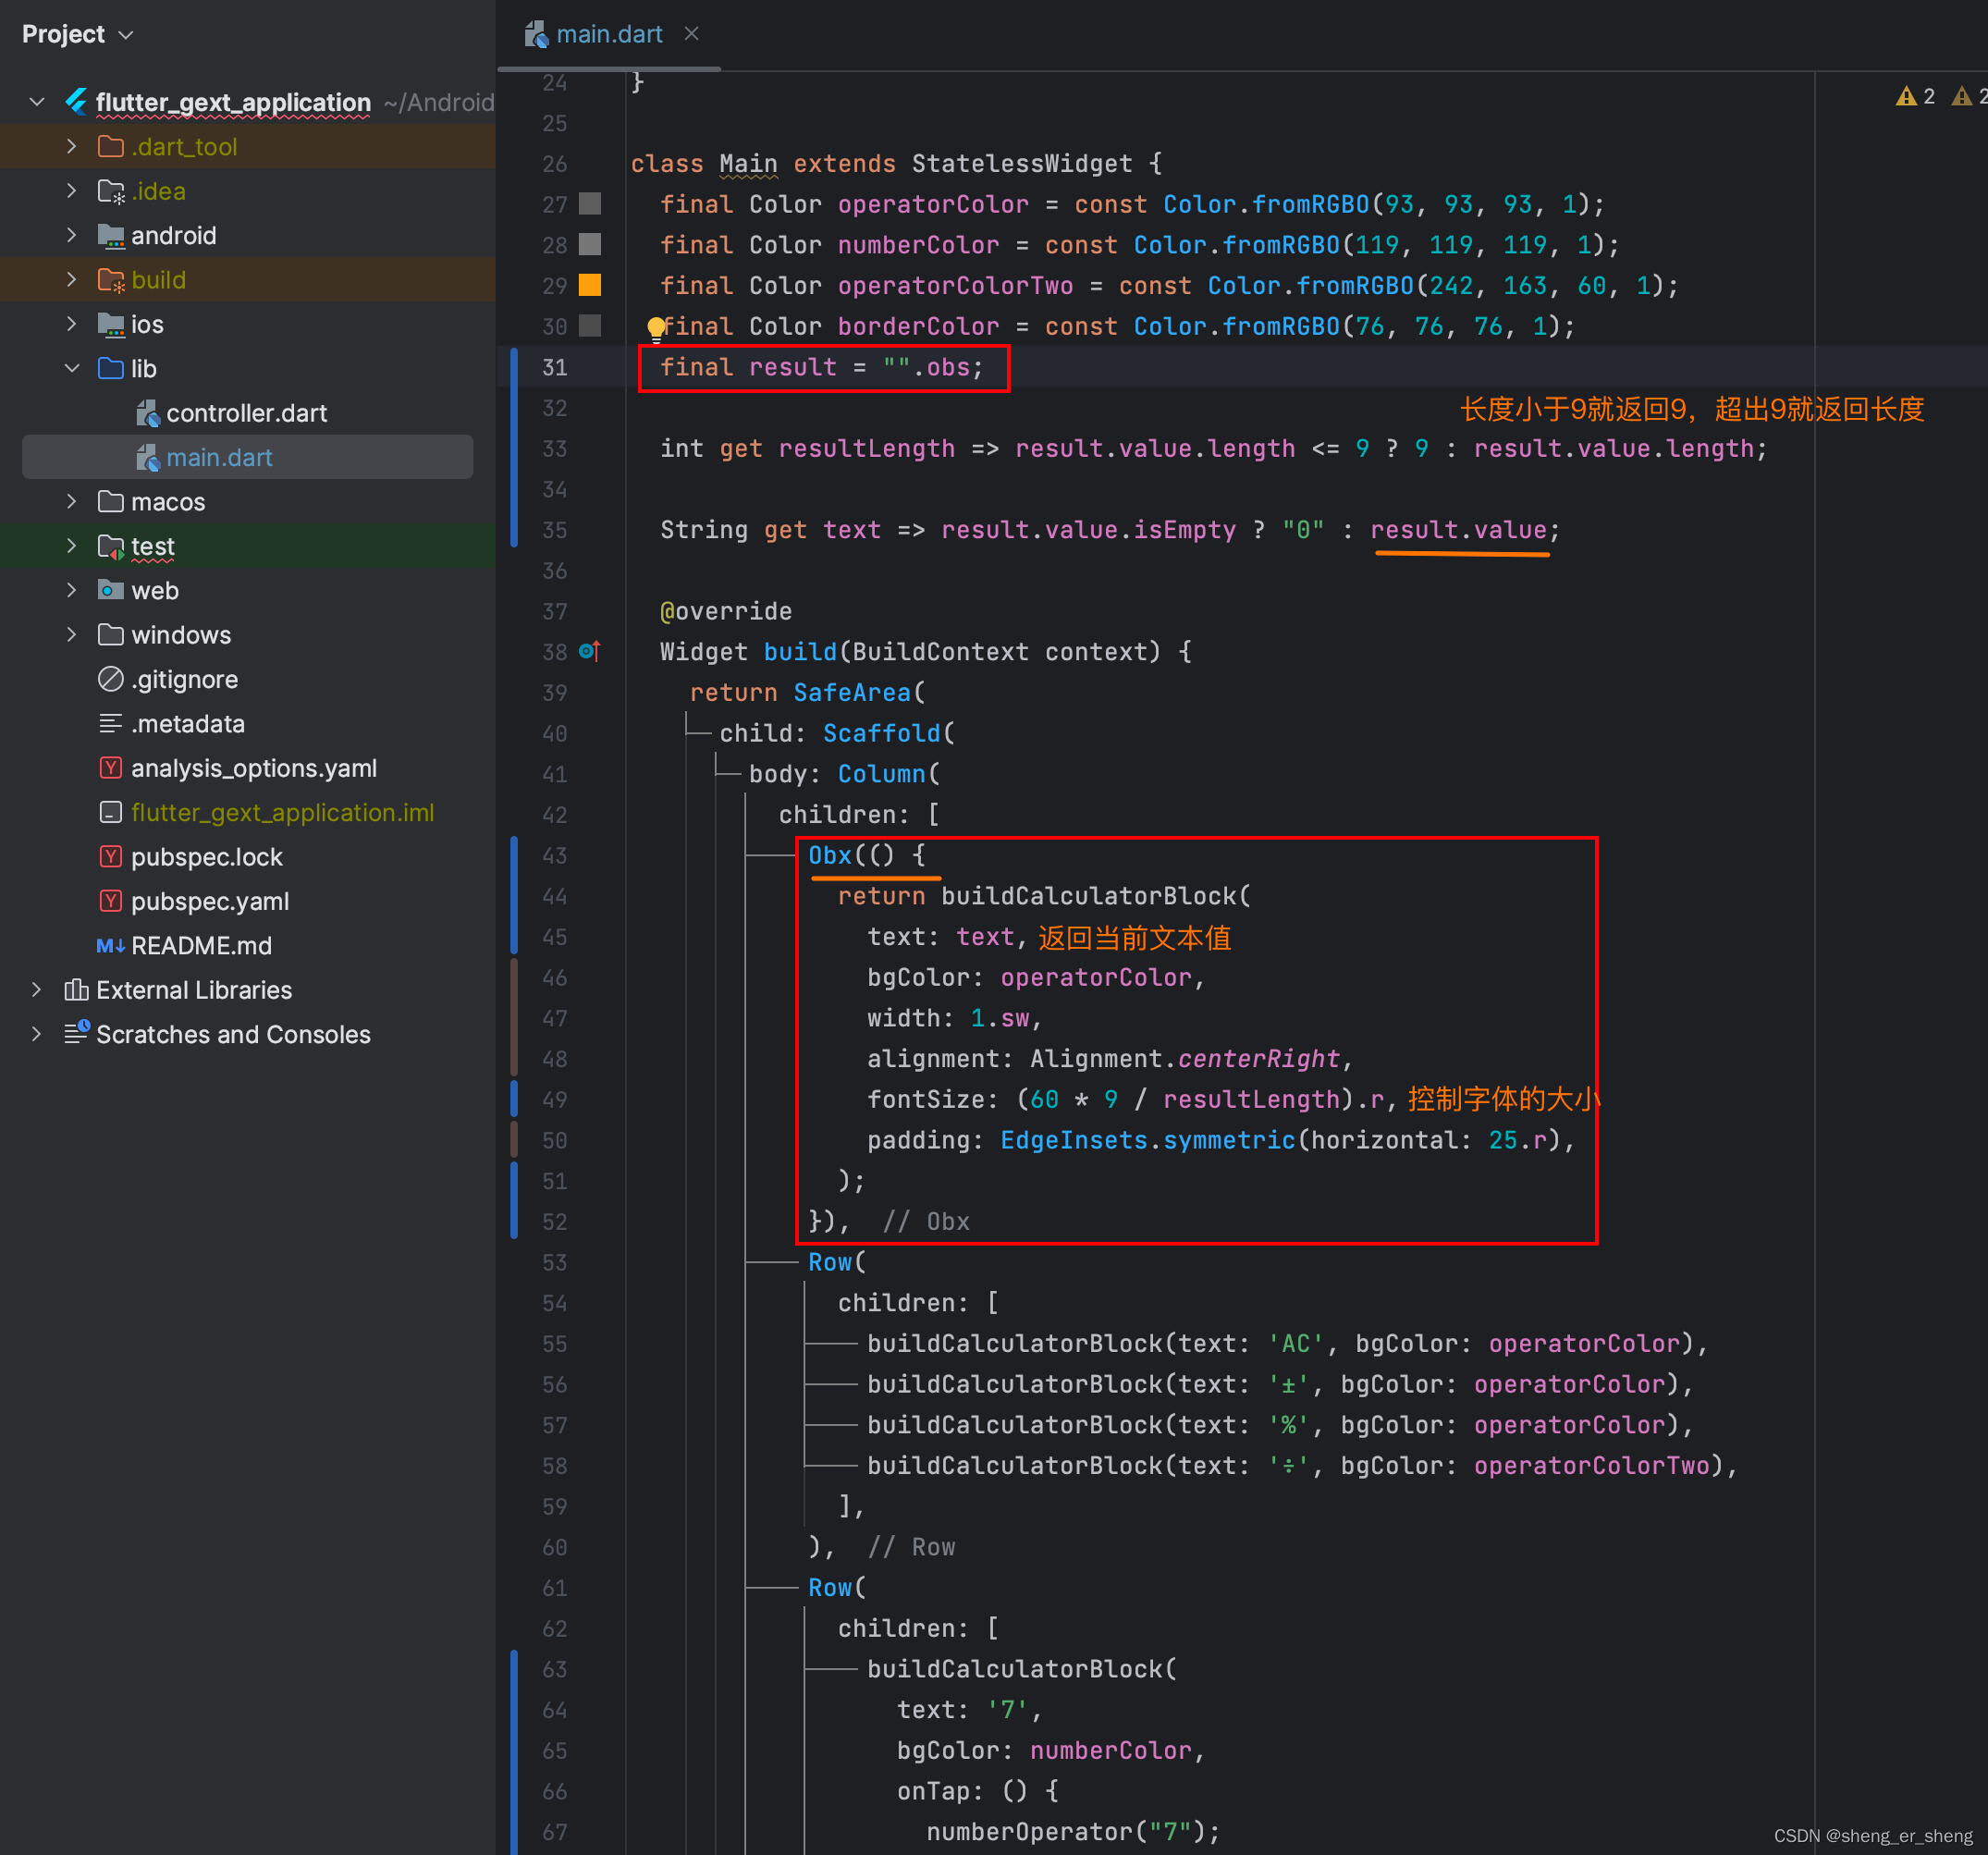Viewport: 1988px width, 1855px height.
Task: Click the macos folder icon
Action: tap(111, 502)
